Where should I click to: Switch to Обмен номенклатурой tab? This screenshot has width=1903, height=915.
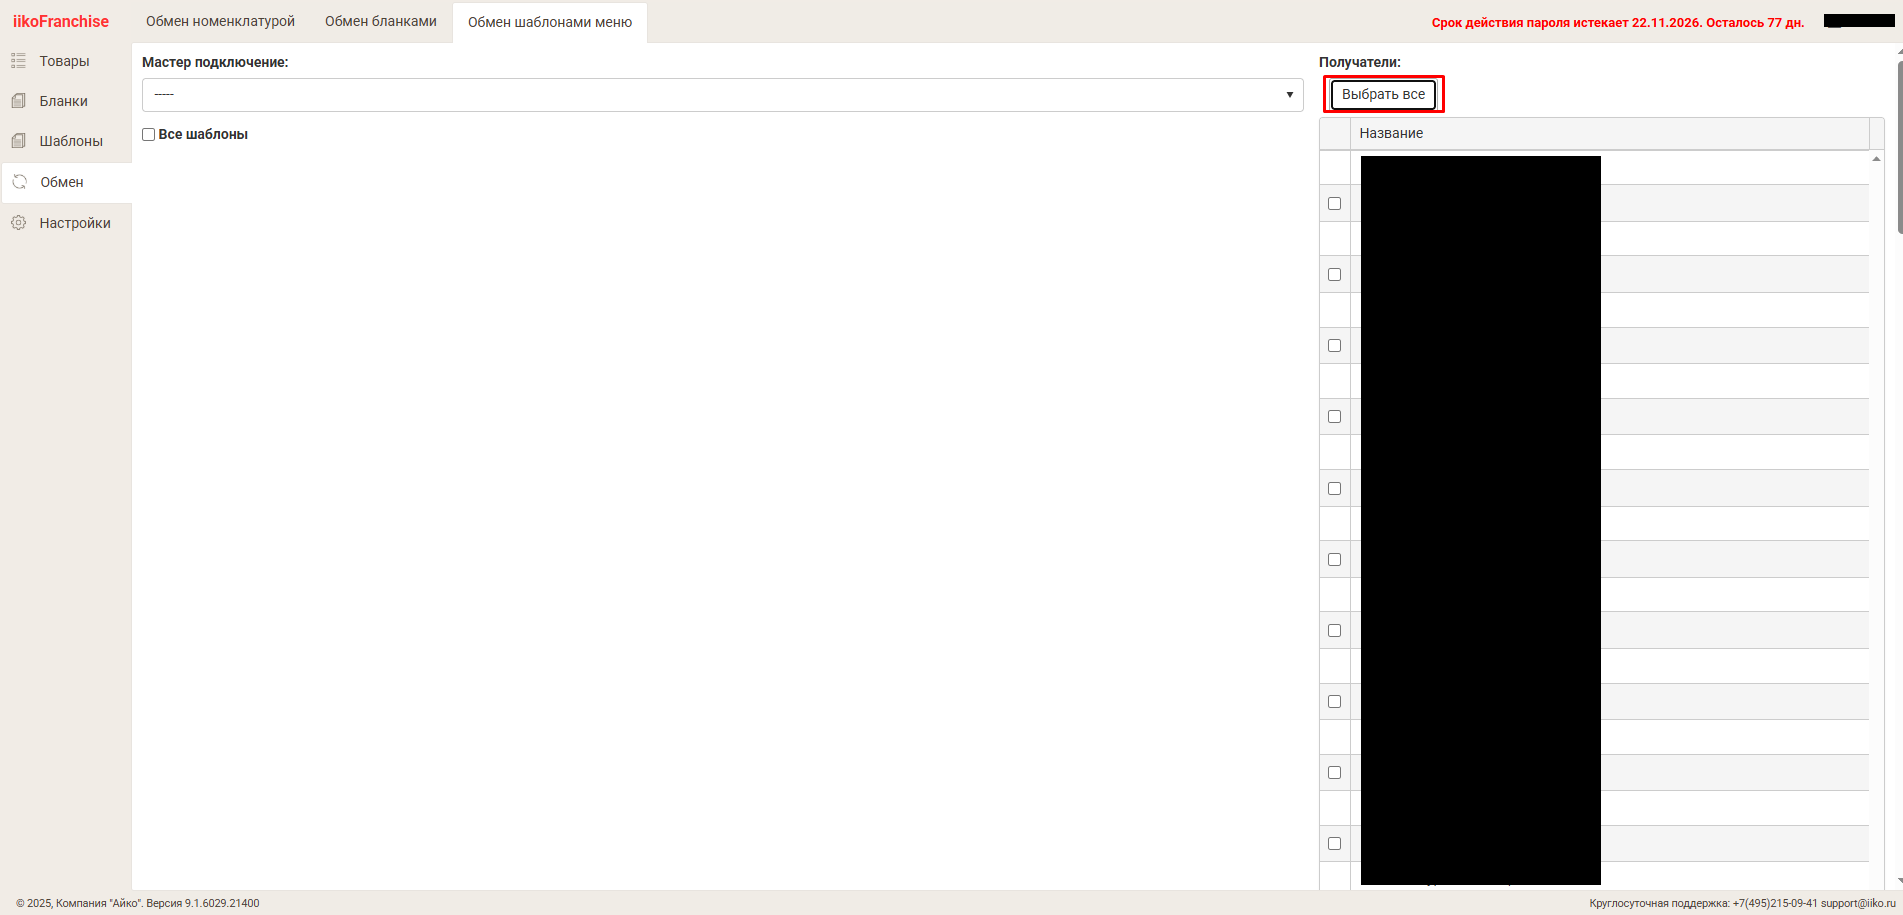(x=220, y=22)
